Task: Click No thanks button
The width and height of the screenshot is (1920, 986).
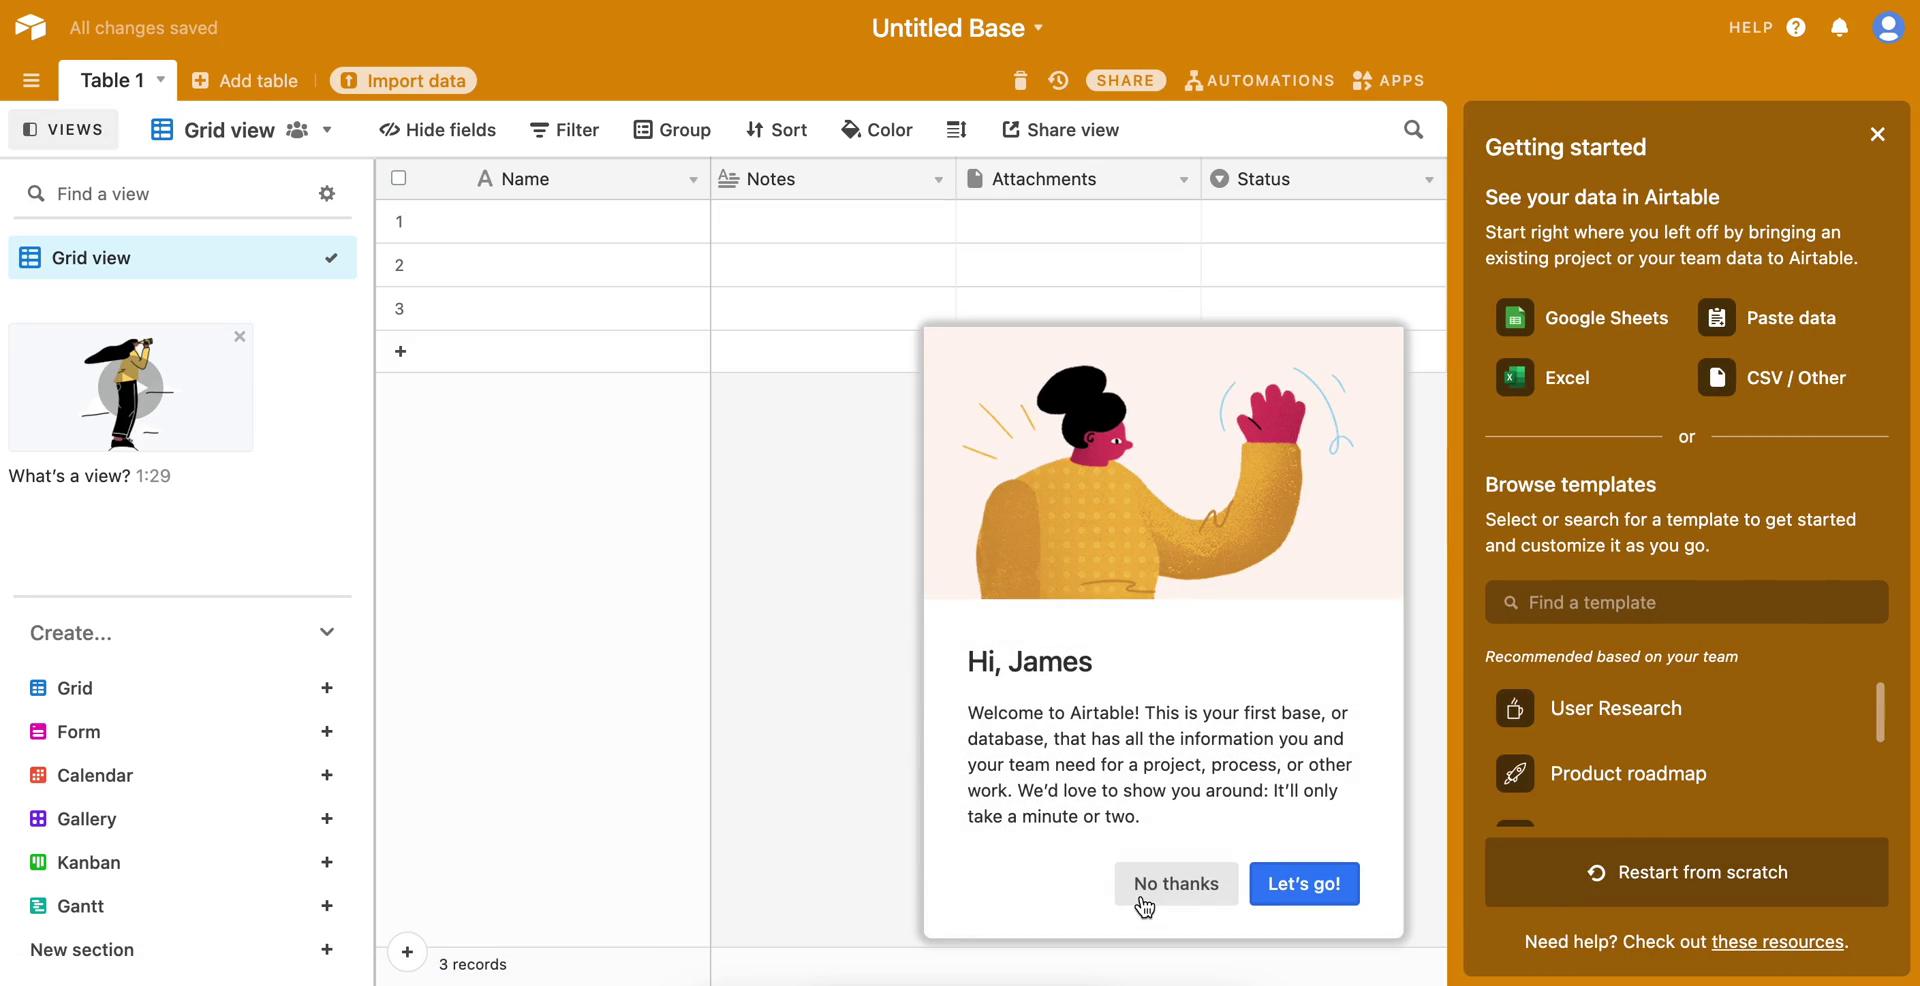Action: (x=1176, y=884)
